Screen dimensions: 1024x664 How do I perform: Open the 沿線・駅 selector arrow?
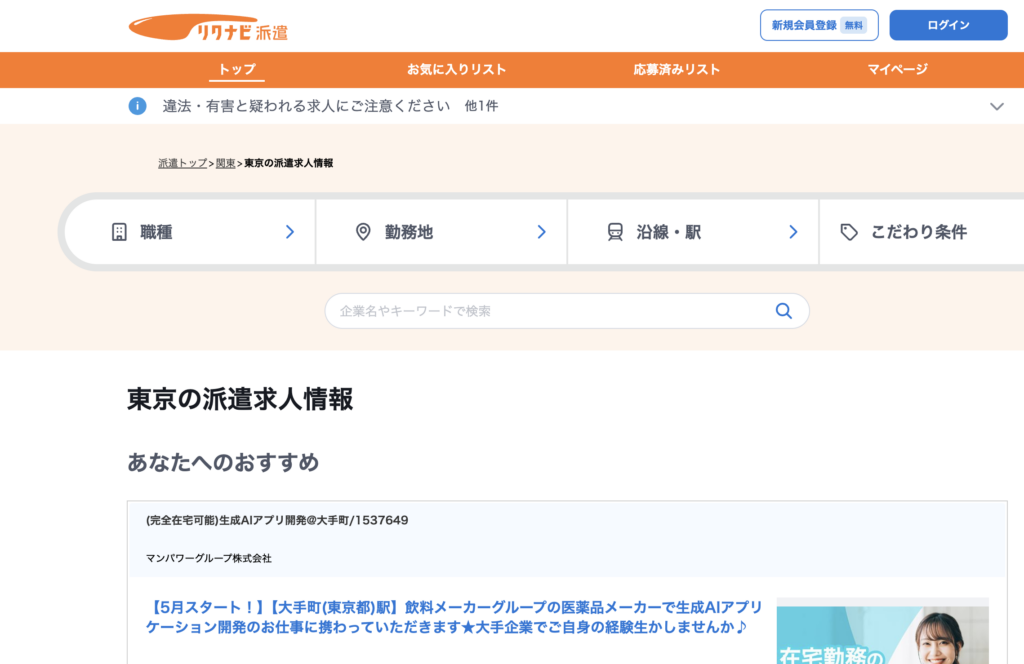(793, 232)
